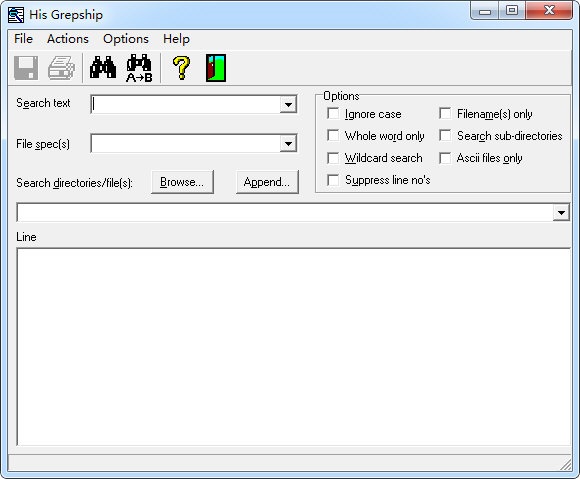The height and width of the screenshot is (479, 580).
Task: Enable the Ignore case checkbox
Action: click(x=333, y=114)
